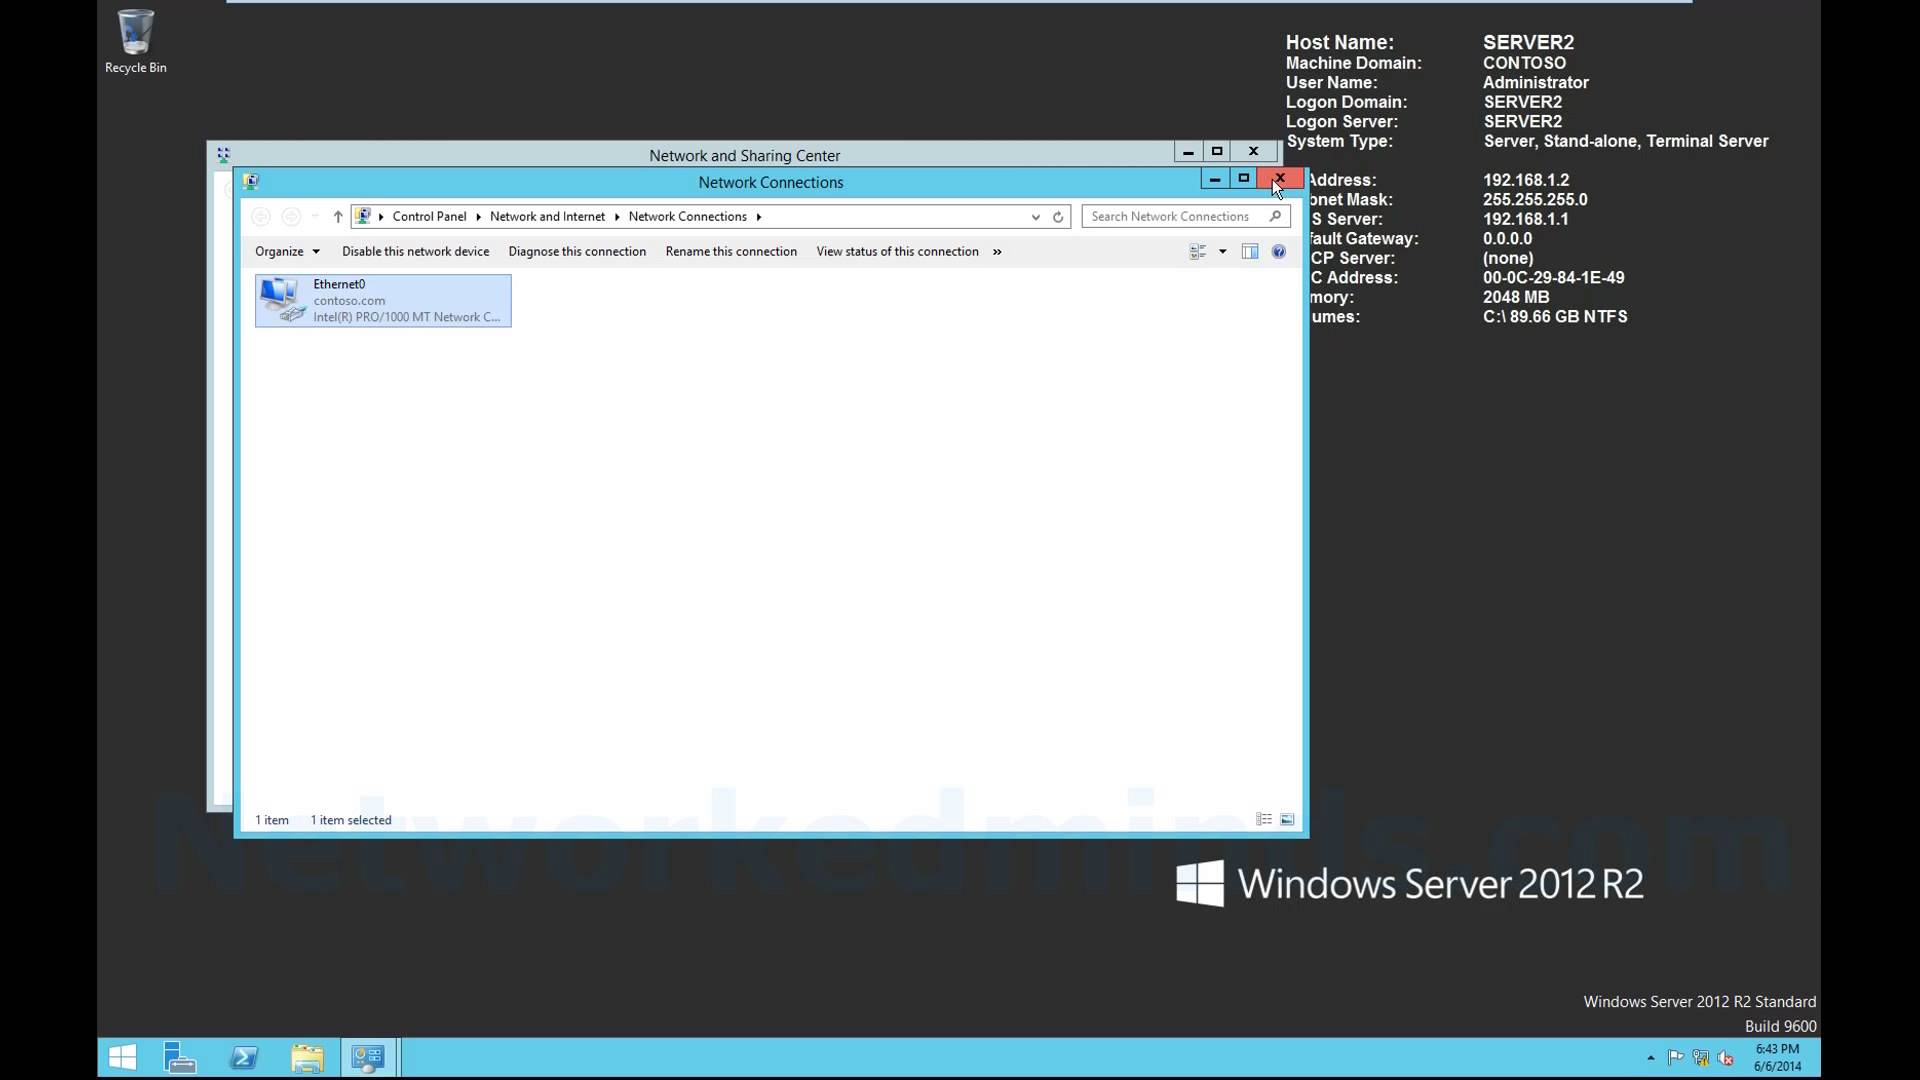
Task: Click the address bar folder icon
Action: pyautogui.click(x=364, y=216)
